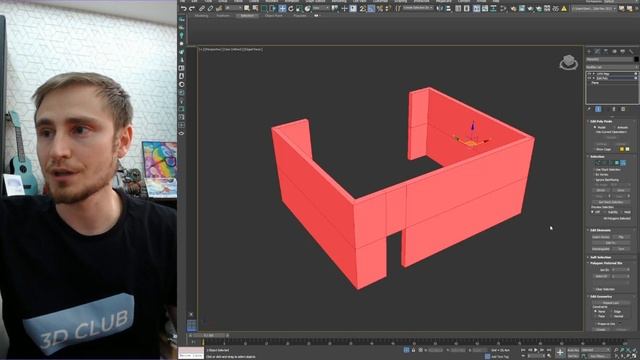
Task: Toggle the Angle Snap icon
Action: pyautogui.click(x=371, y=9)
